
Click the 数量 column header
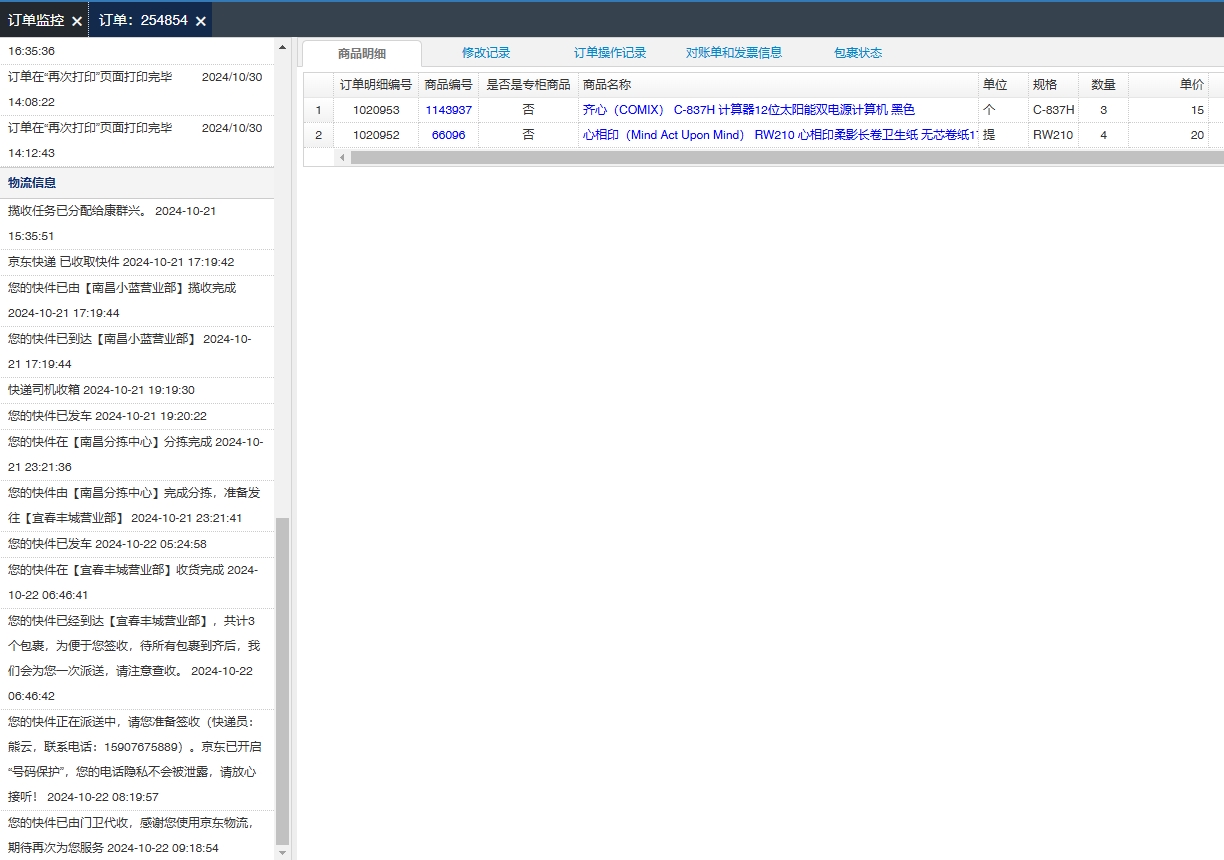1103,85
